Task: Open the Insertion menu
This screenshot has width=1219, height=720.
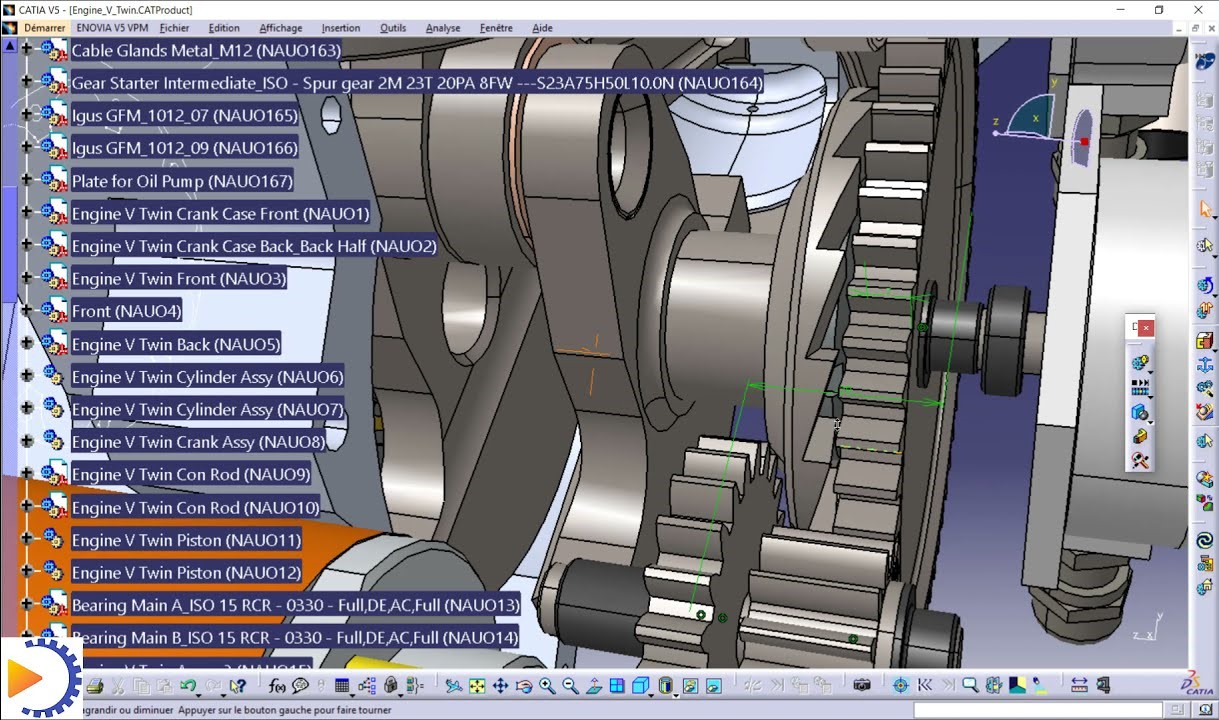Action: [x=341, y=28]
